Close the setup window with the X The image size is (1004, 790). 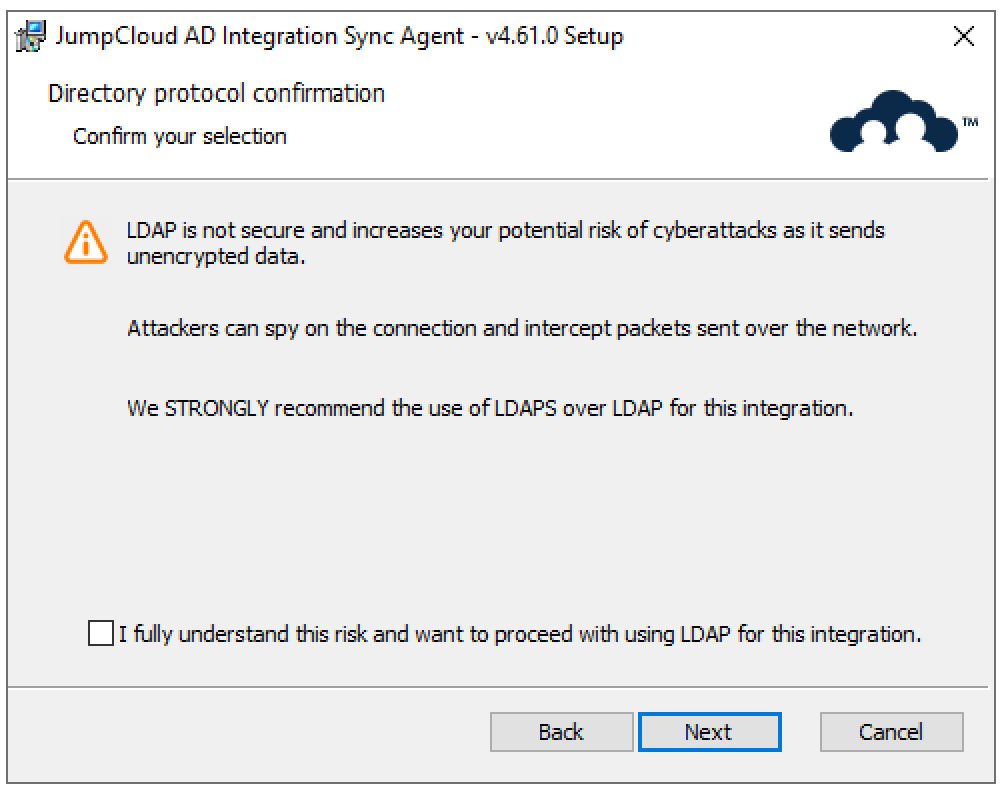tap(964, 37)
